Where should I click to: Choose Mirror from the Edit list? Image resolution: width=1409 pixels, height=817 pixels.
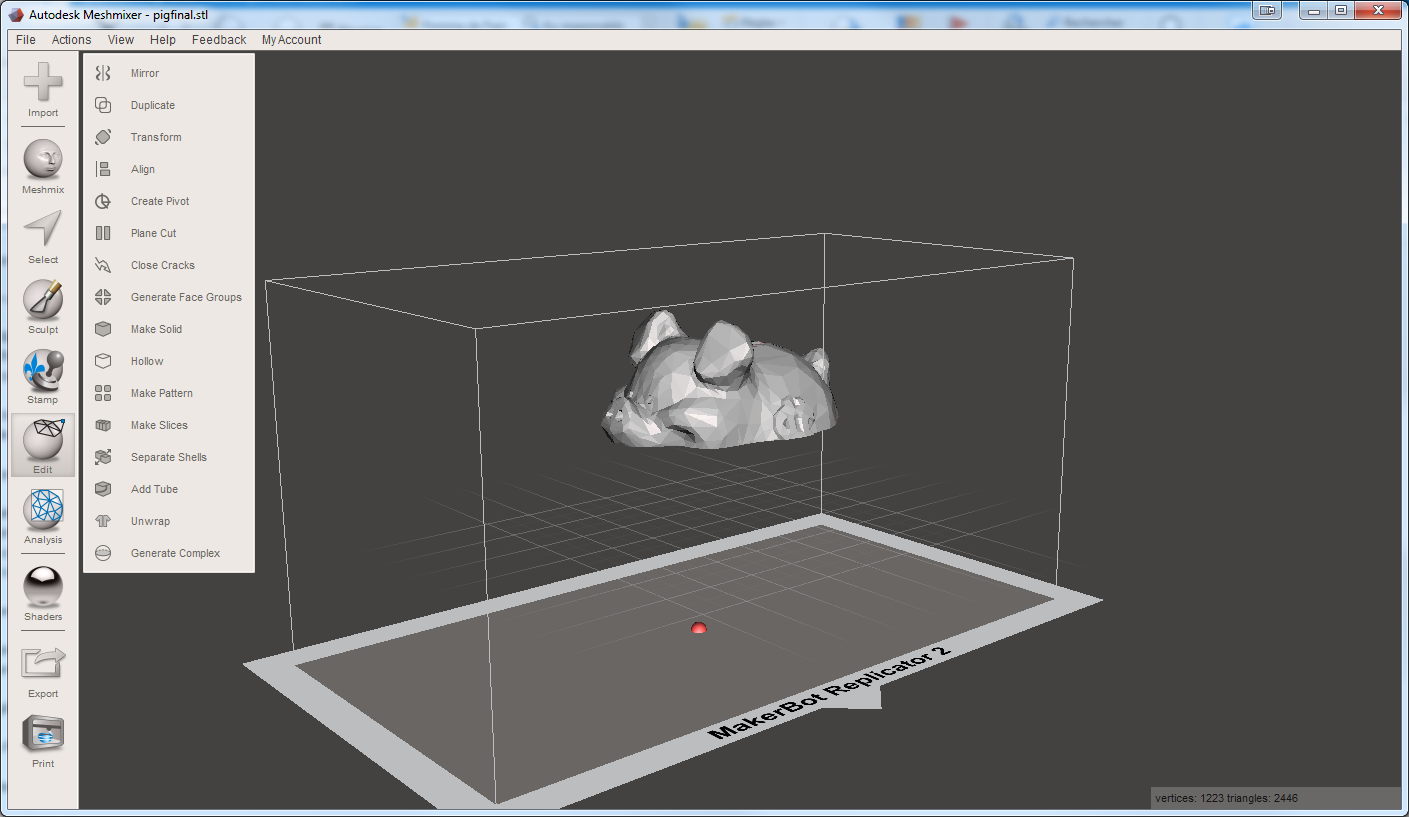pos(145,73)
